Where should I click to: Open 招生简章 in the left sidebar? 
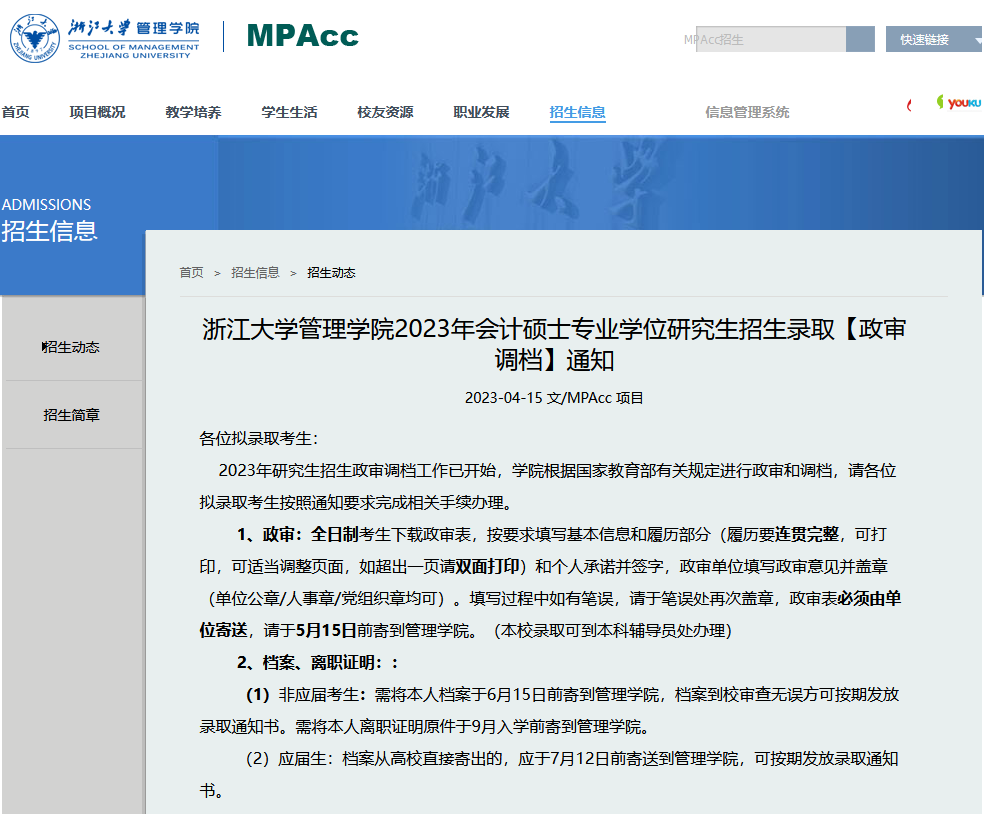72,415
